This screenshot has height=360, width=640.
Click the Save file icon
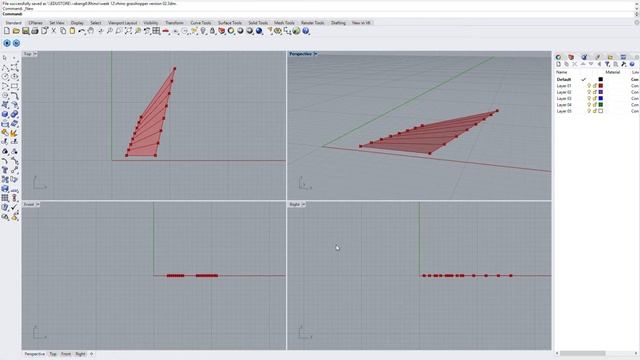coord(25,31)
